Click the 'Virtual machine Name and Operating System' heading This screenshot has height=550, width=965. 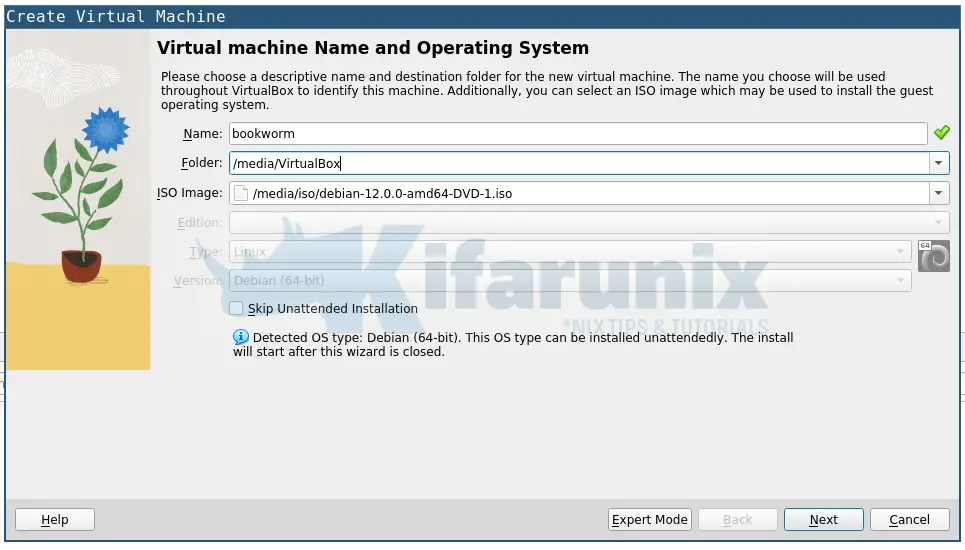[373, 48]
